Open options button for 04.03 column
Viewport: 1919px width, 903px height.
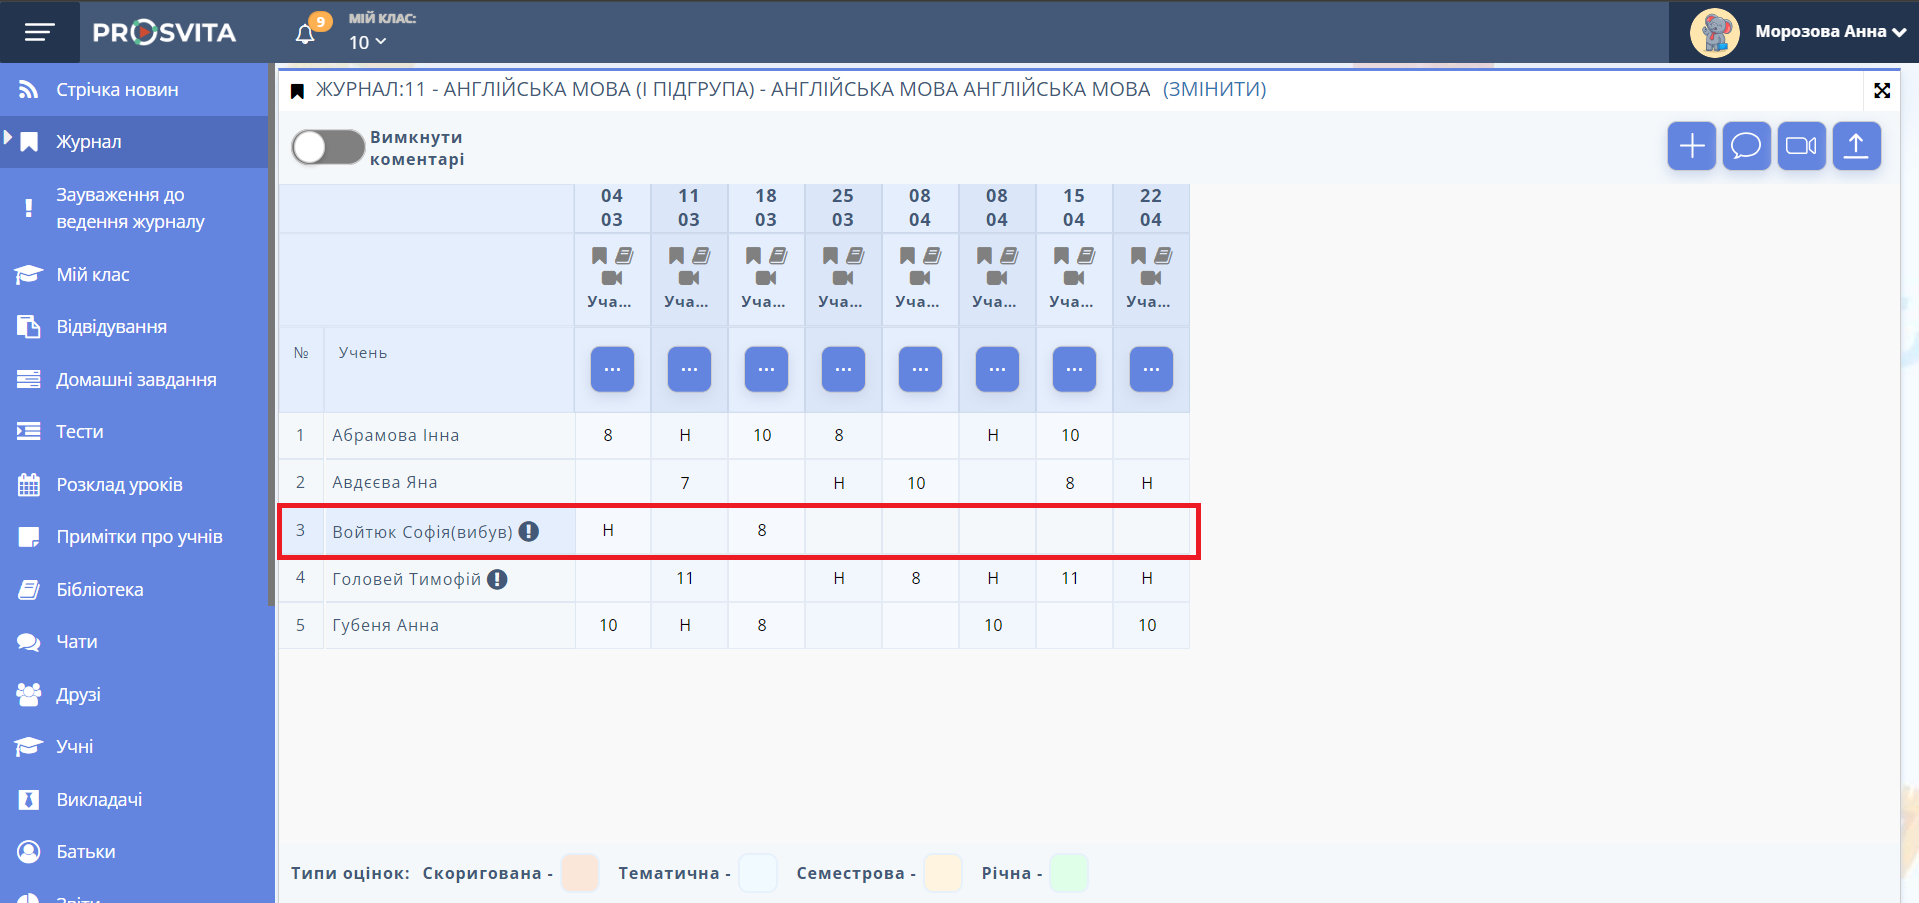click(612, 369)
